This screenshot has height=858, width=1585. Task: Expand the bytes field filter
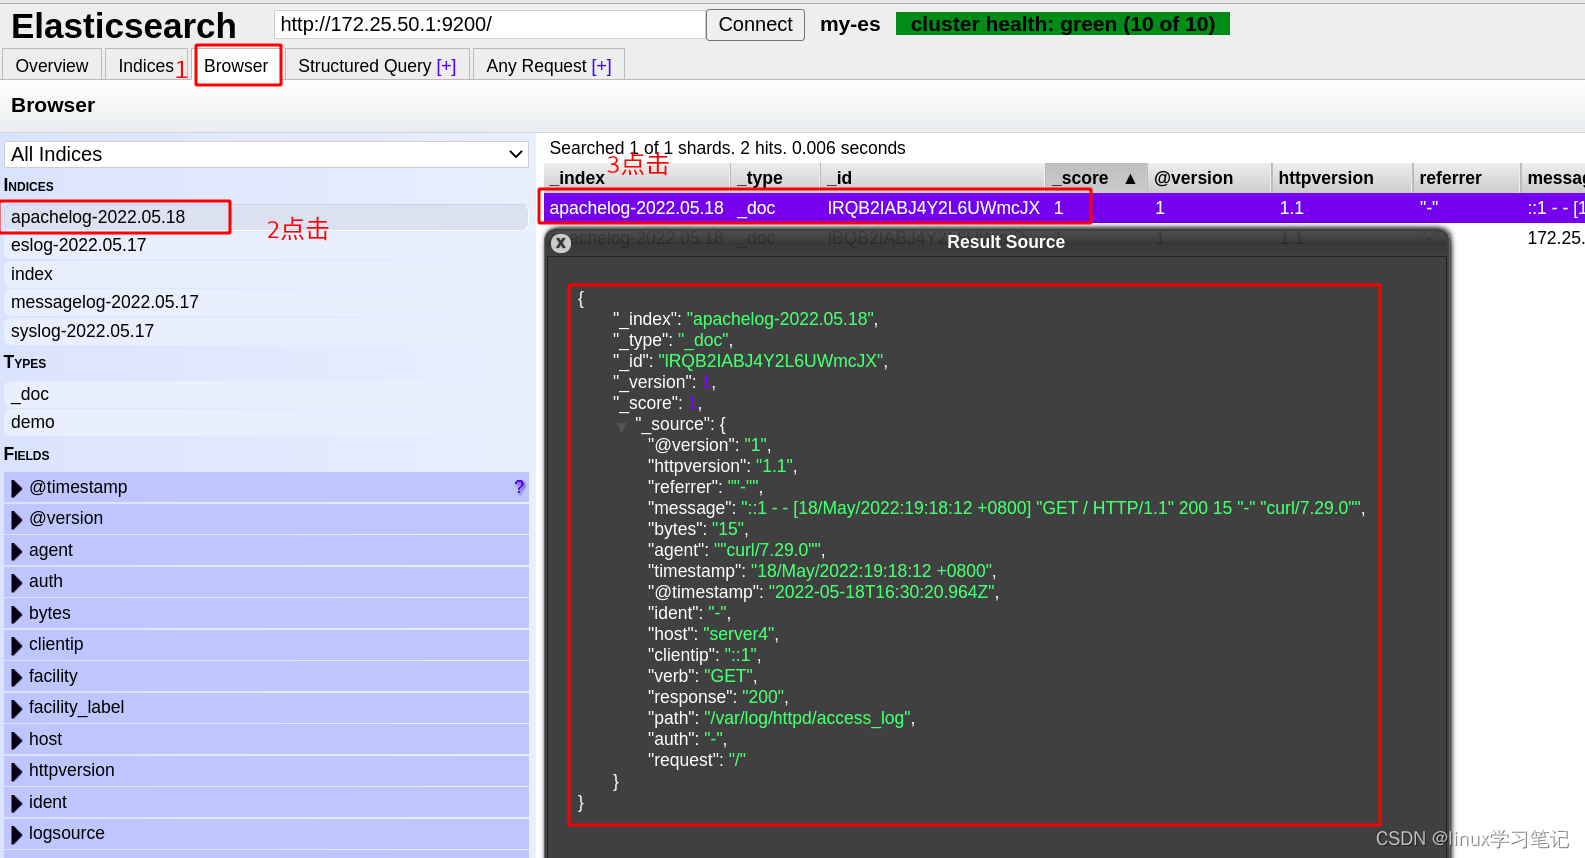pyautogui.click(x=17, y=614)
